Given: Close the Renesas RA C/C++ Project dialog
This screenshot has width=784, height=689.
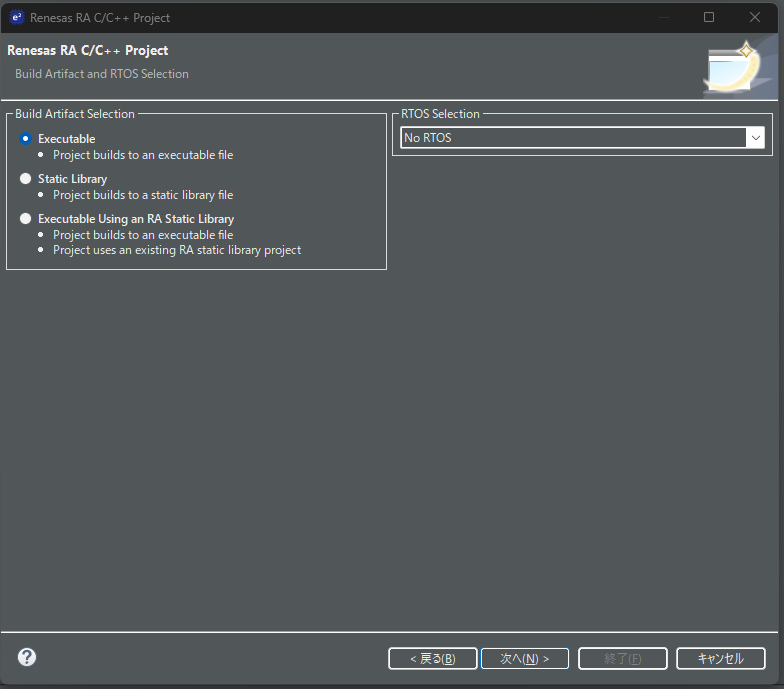Looking at the screenshot, I should pyautogui.click(x=754, y=18).
